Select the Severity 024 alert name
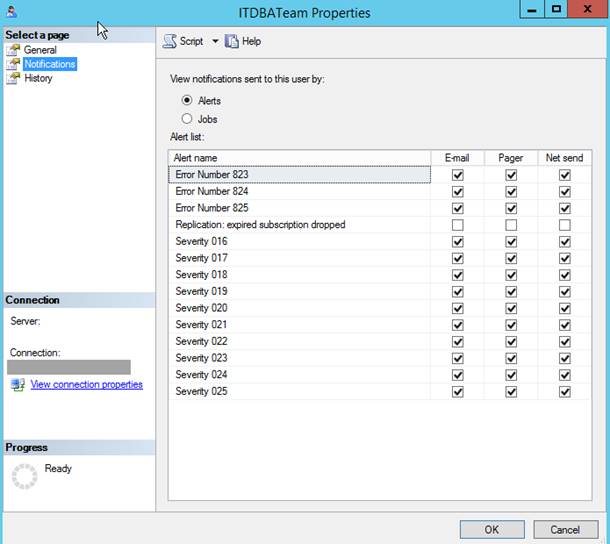 (x=201, y=375)
